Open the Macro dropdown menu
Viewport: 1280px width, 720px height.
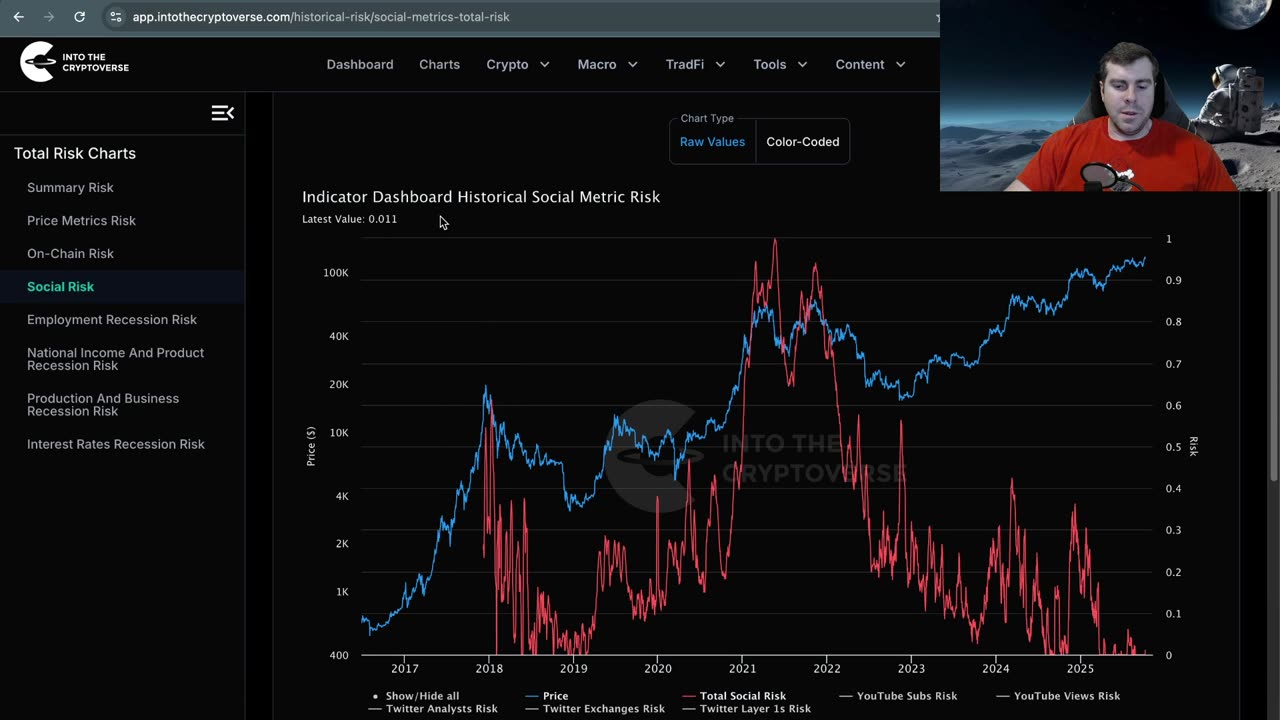click(607, 64)
